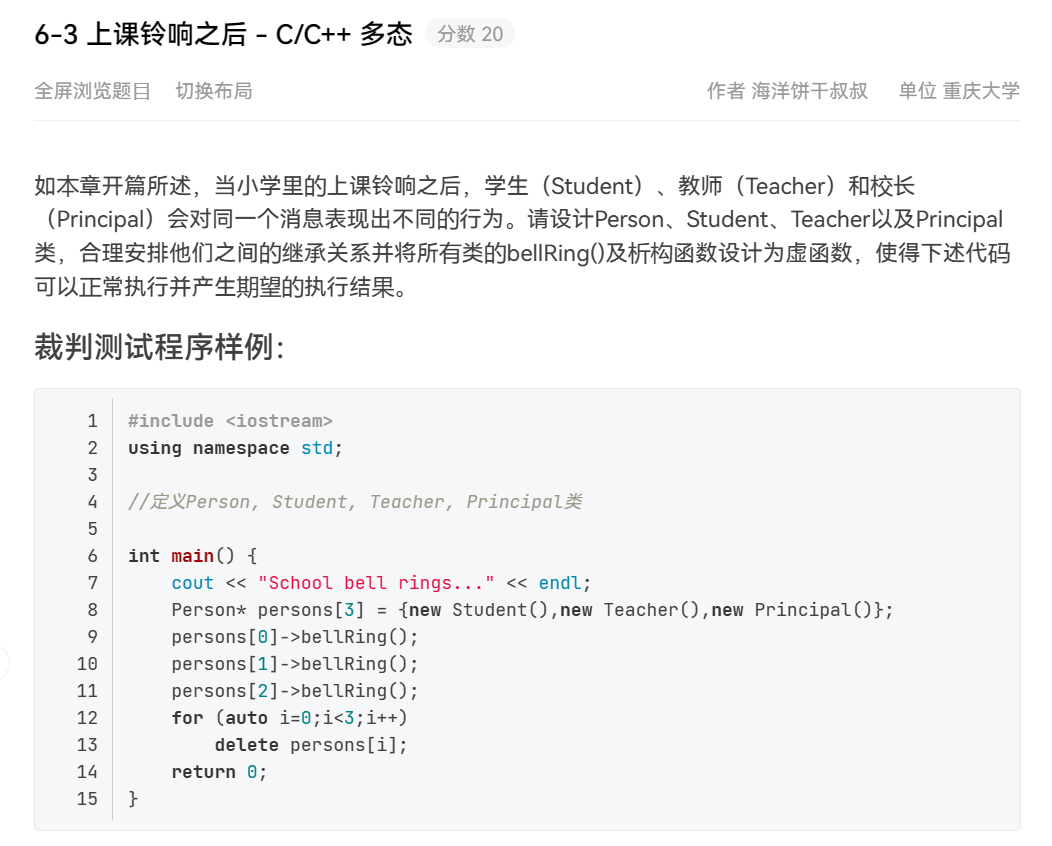Viewport: 1052px width, 846px height.
Task: Click the partially visible circular button at left edge
Action: tap(3, 662)
